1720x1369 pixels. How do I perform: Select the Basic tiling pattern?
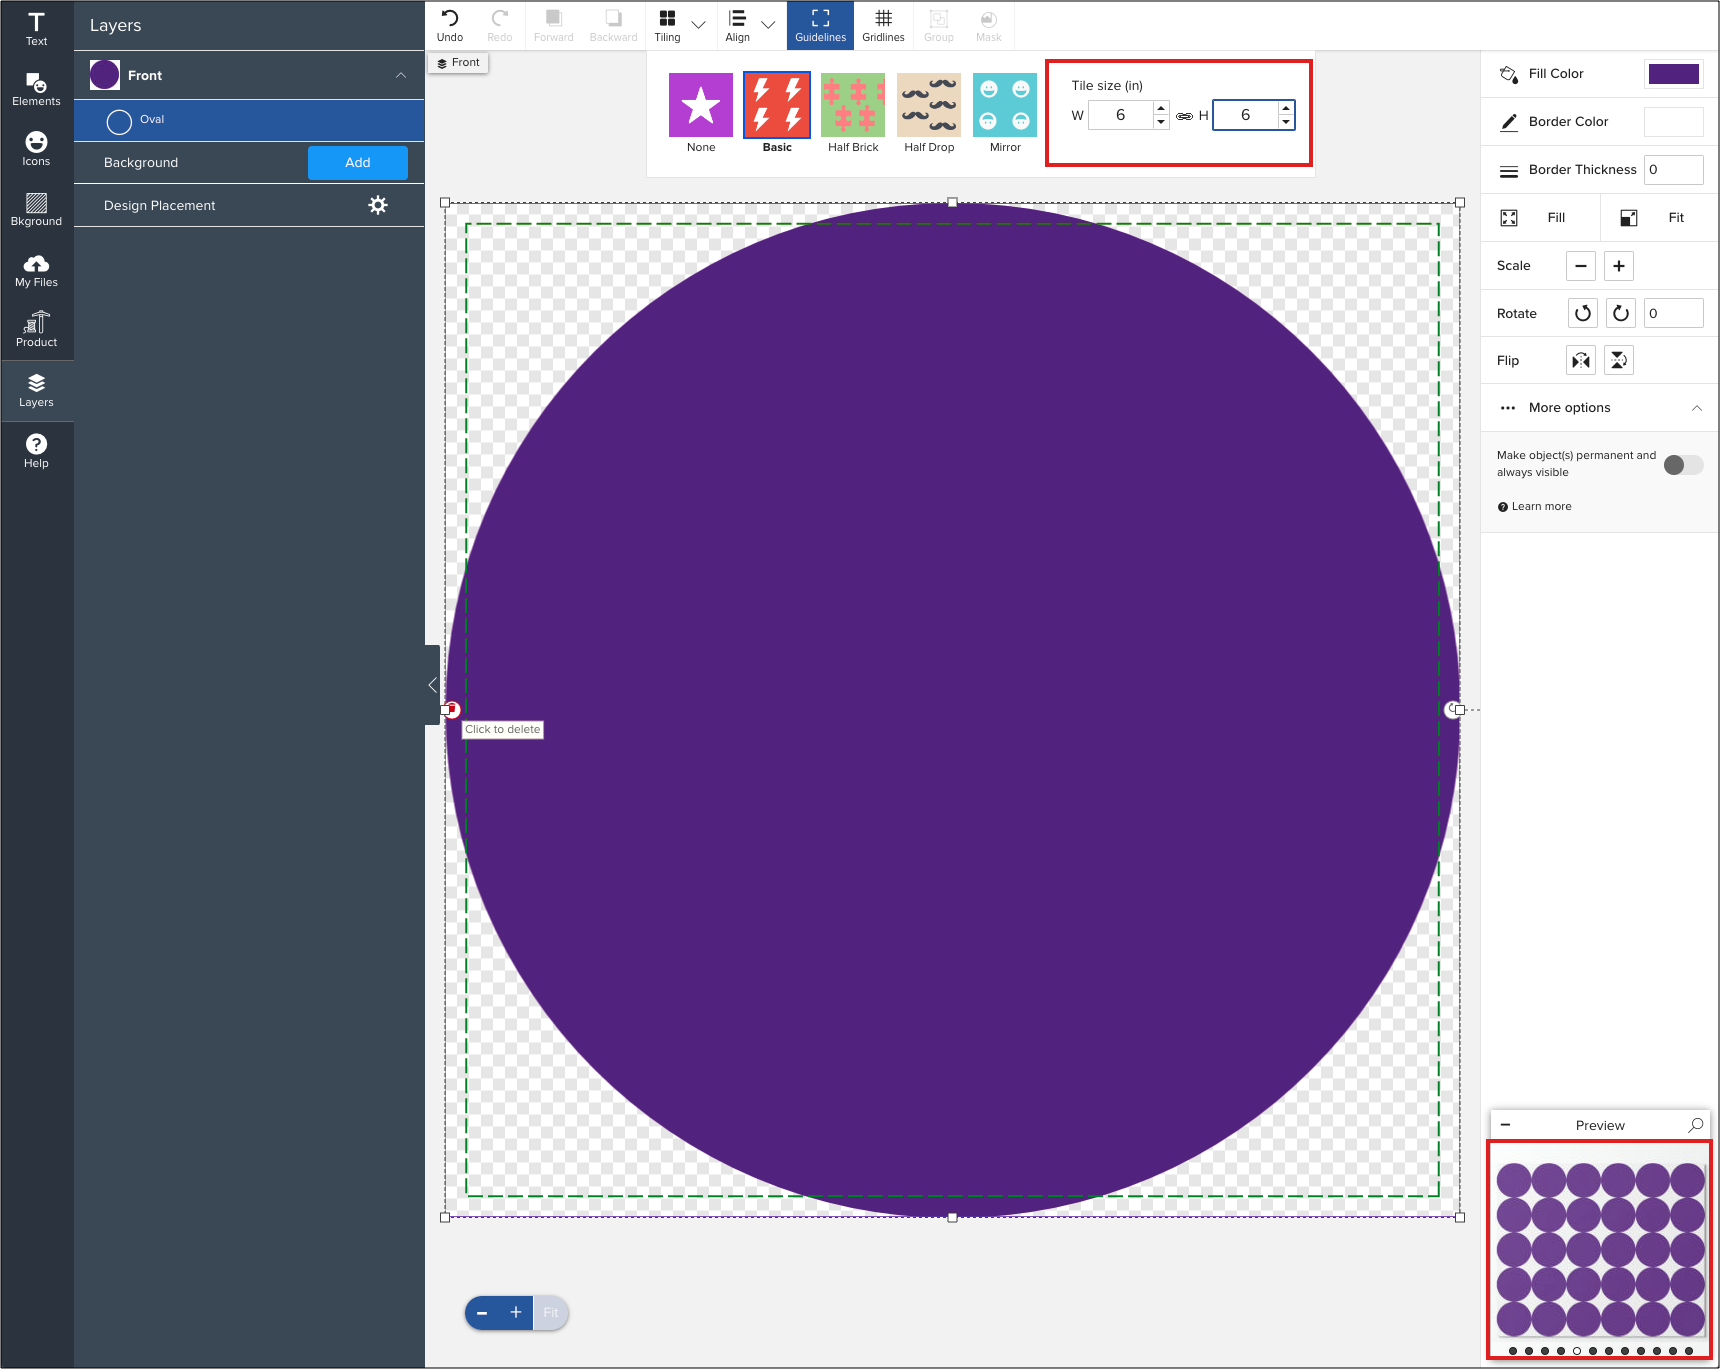[x=777, y=105]
